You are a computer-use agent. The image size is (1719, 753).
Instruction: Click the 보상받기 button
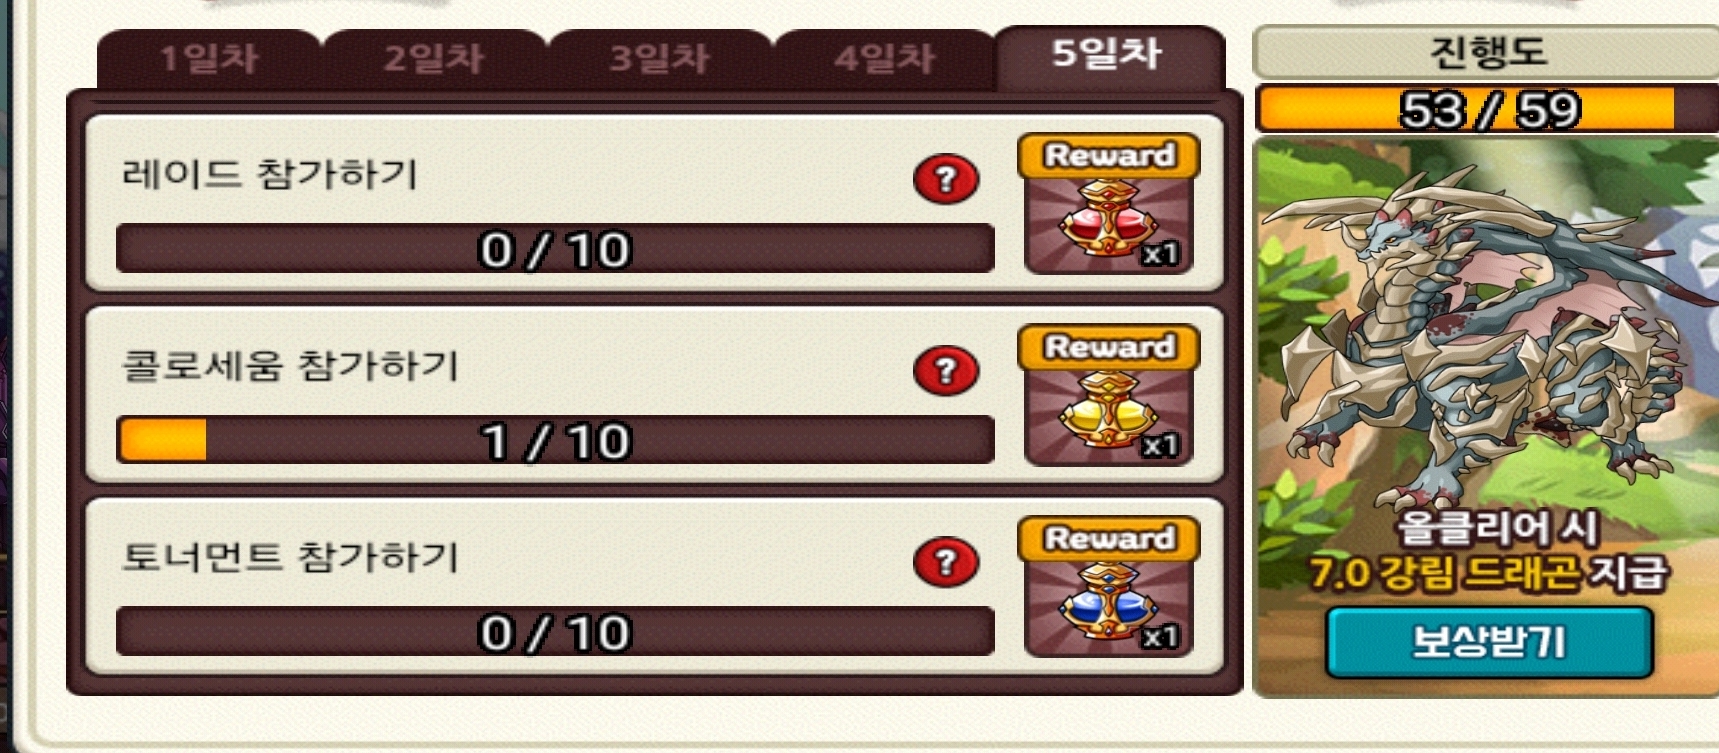pyautogui.click(x=1489, y=642)
